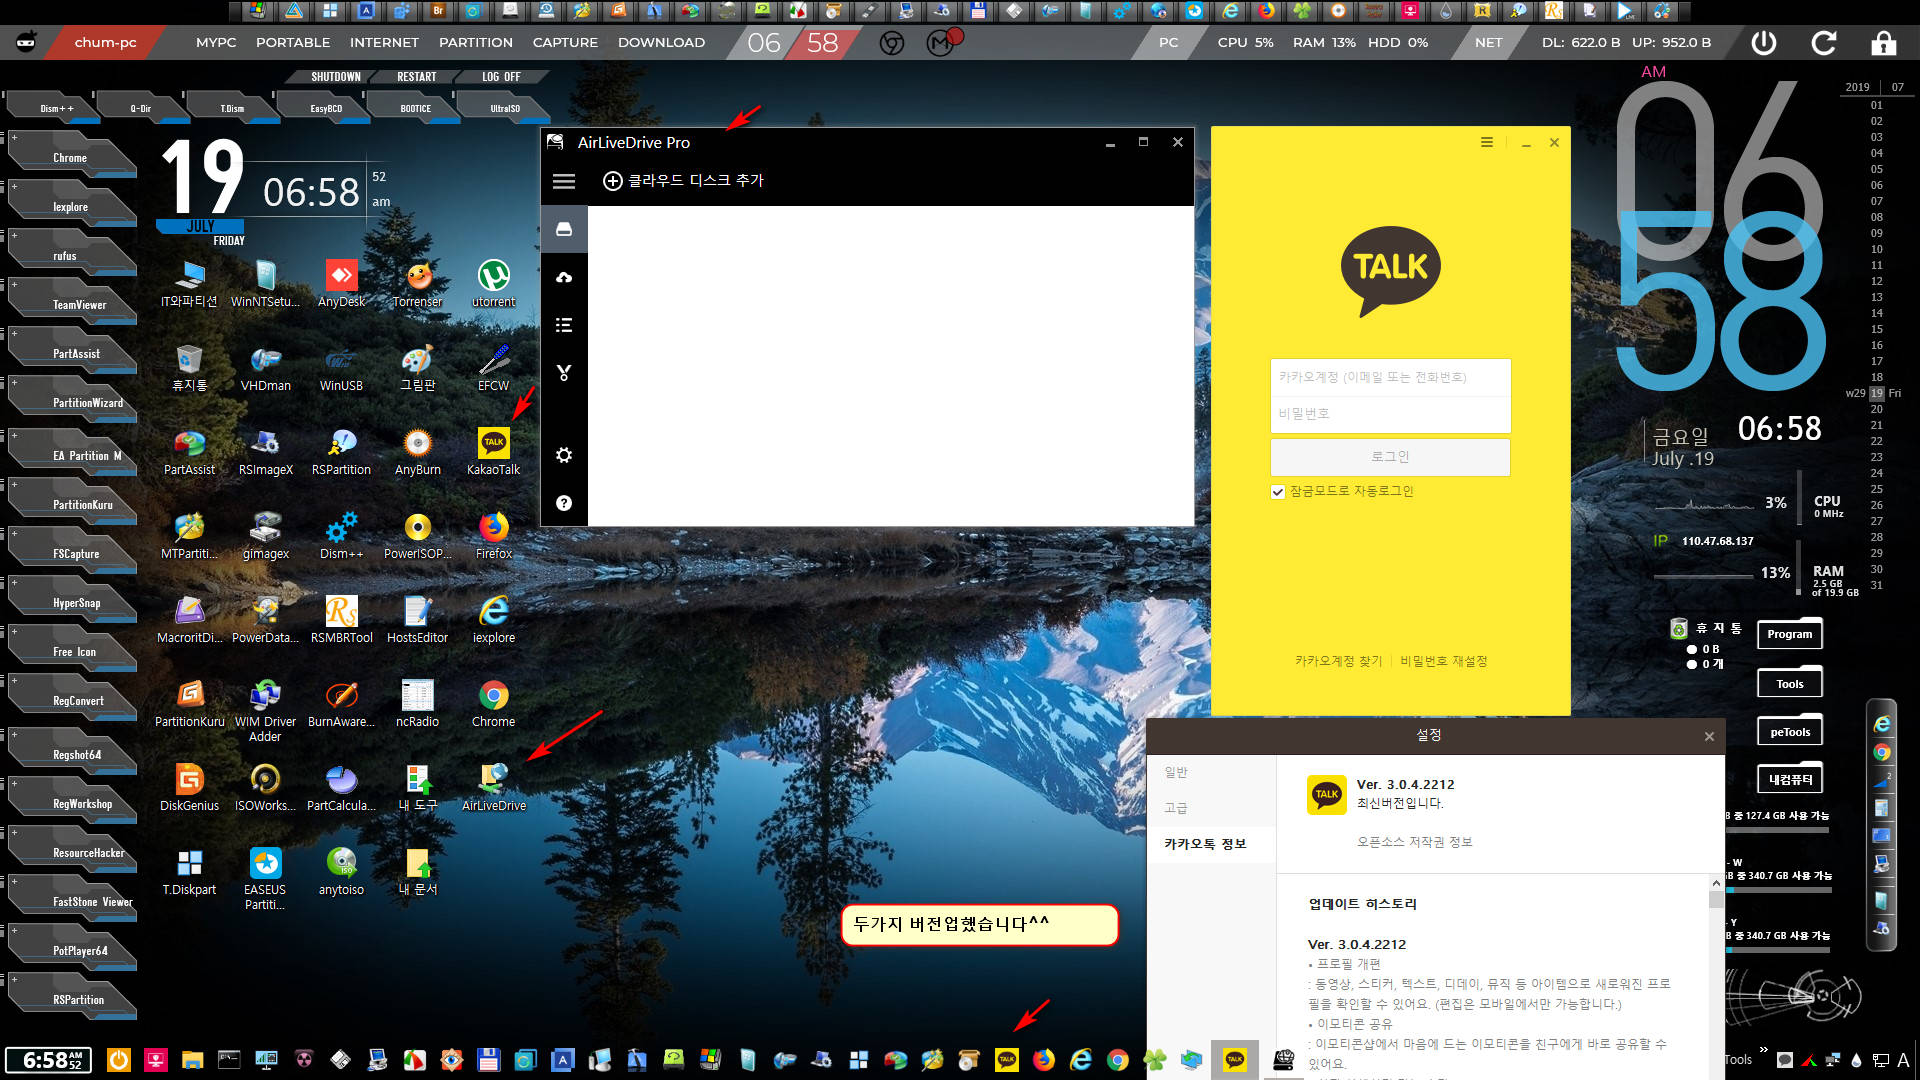Open the AirLiveDrive hamburger menu

(564, 181)
